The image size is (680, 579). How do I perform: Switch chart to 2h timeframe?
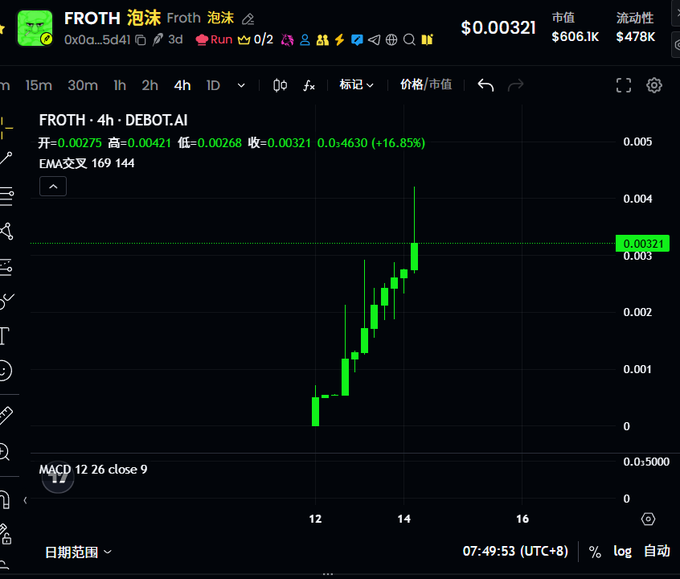[150, 85]
